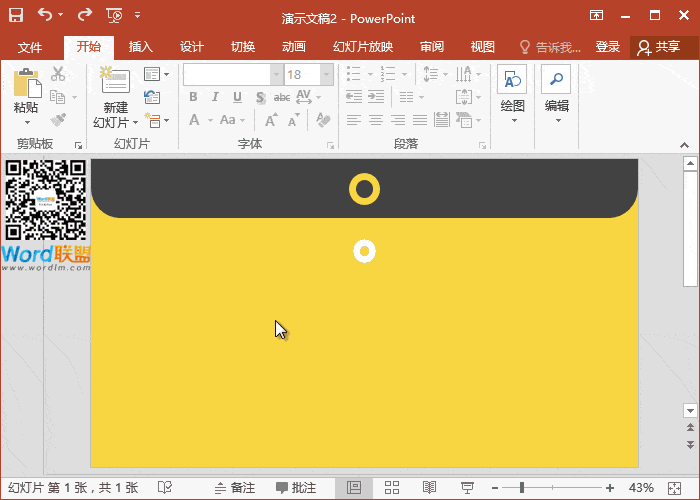Viewport: 700px width, 500px height.
Task: Click the zoom slider handle
Action: [x=521, y=487]
